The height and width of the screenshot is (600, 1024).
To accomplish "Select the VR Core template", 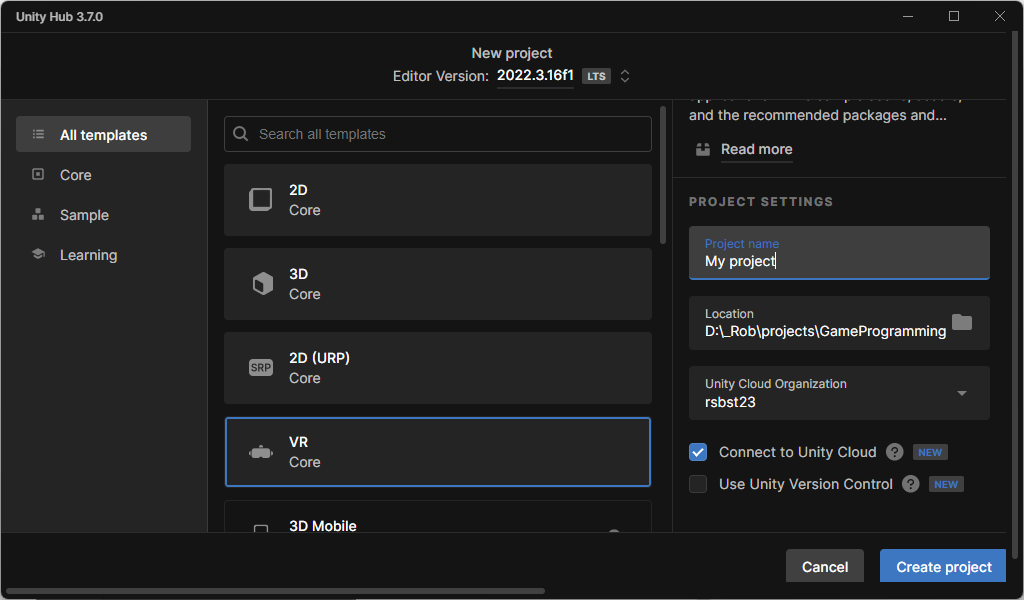I will 438,452.
